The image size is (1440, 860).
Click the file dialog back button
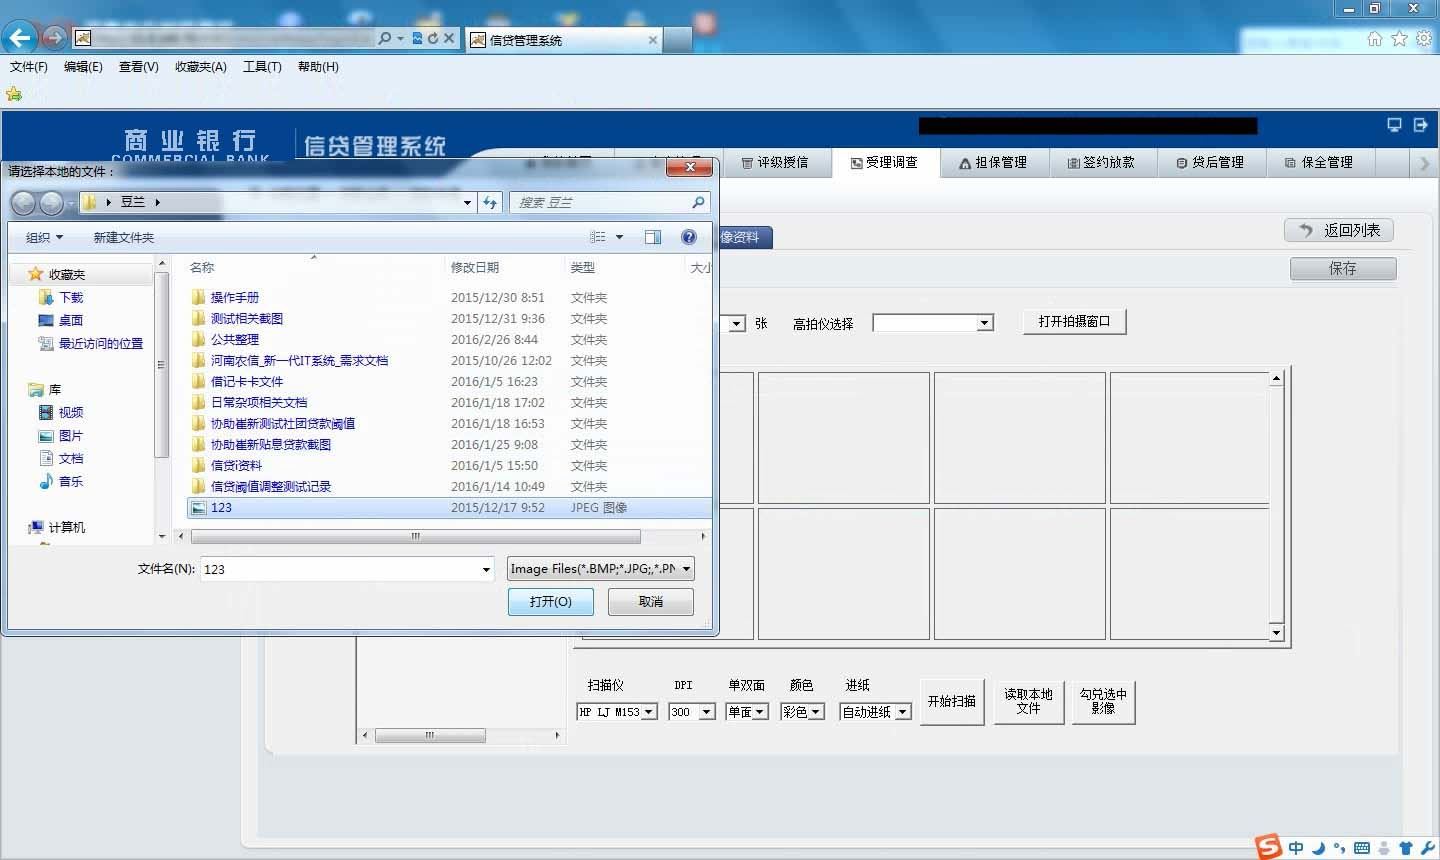23,203
